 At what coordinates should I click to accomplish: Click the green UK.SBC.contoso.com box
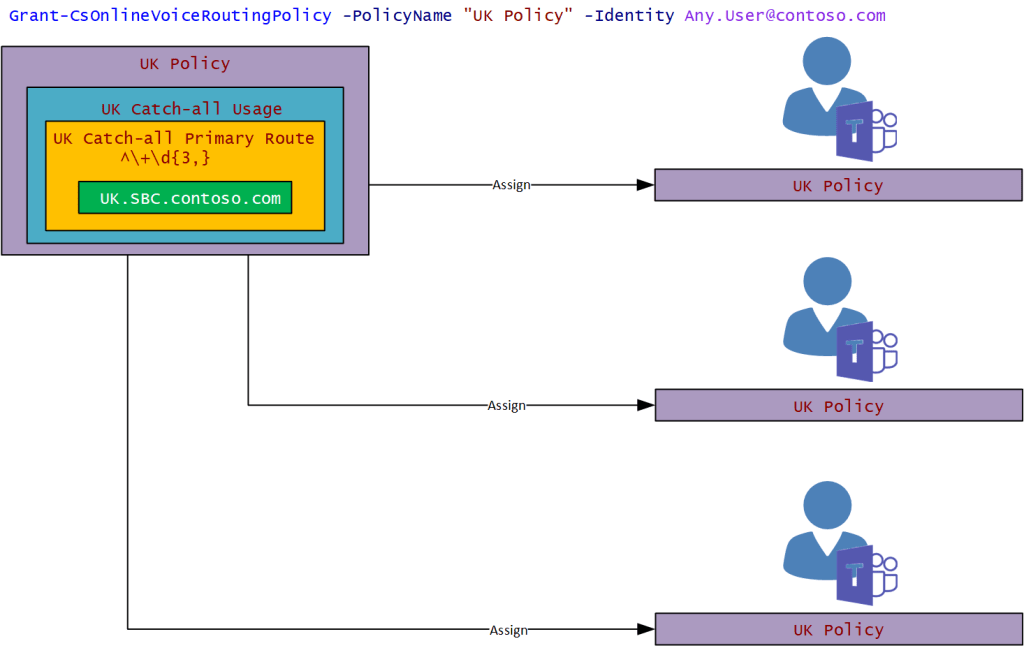(x=185, y=198)
